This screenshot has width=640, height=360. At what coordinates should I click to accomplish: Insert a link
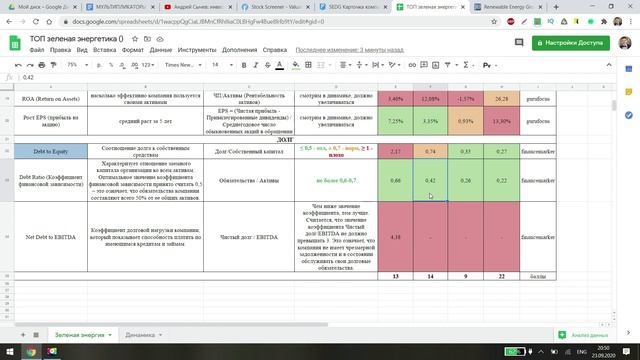(x=412, y=65)
